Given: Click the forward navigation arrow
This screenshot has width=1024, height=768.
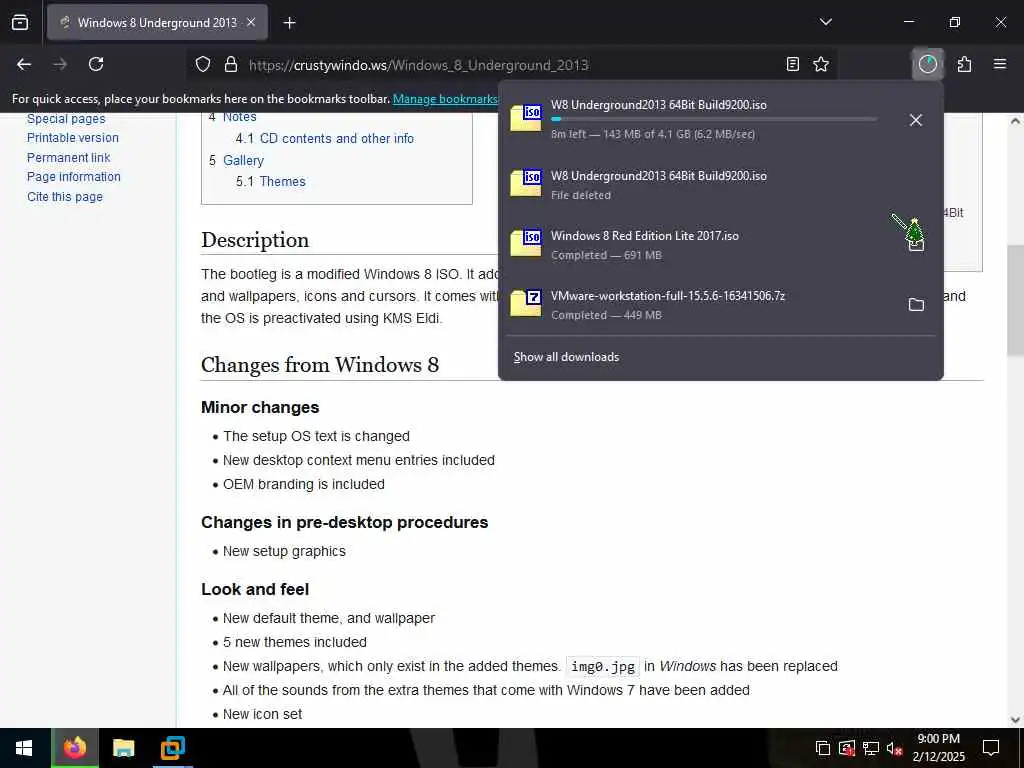Looking at the screenshot, I should click(59, 64).
